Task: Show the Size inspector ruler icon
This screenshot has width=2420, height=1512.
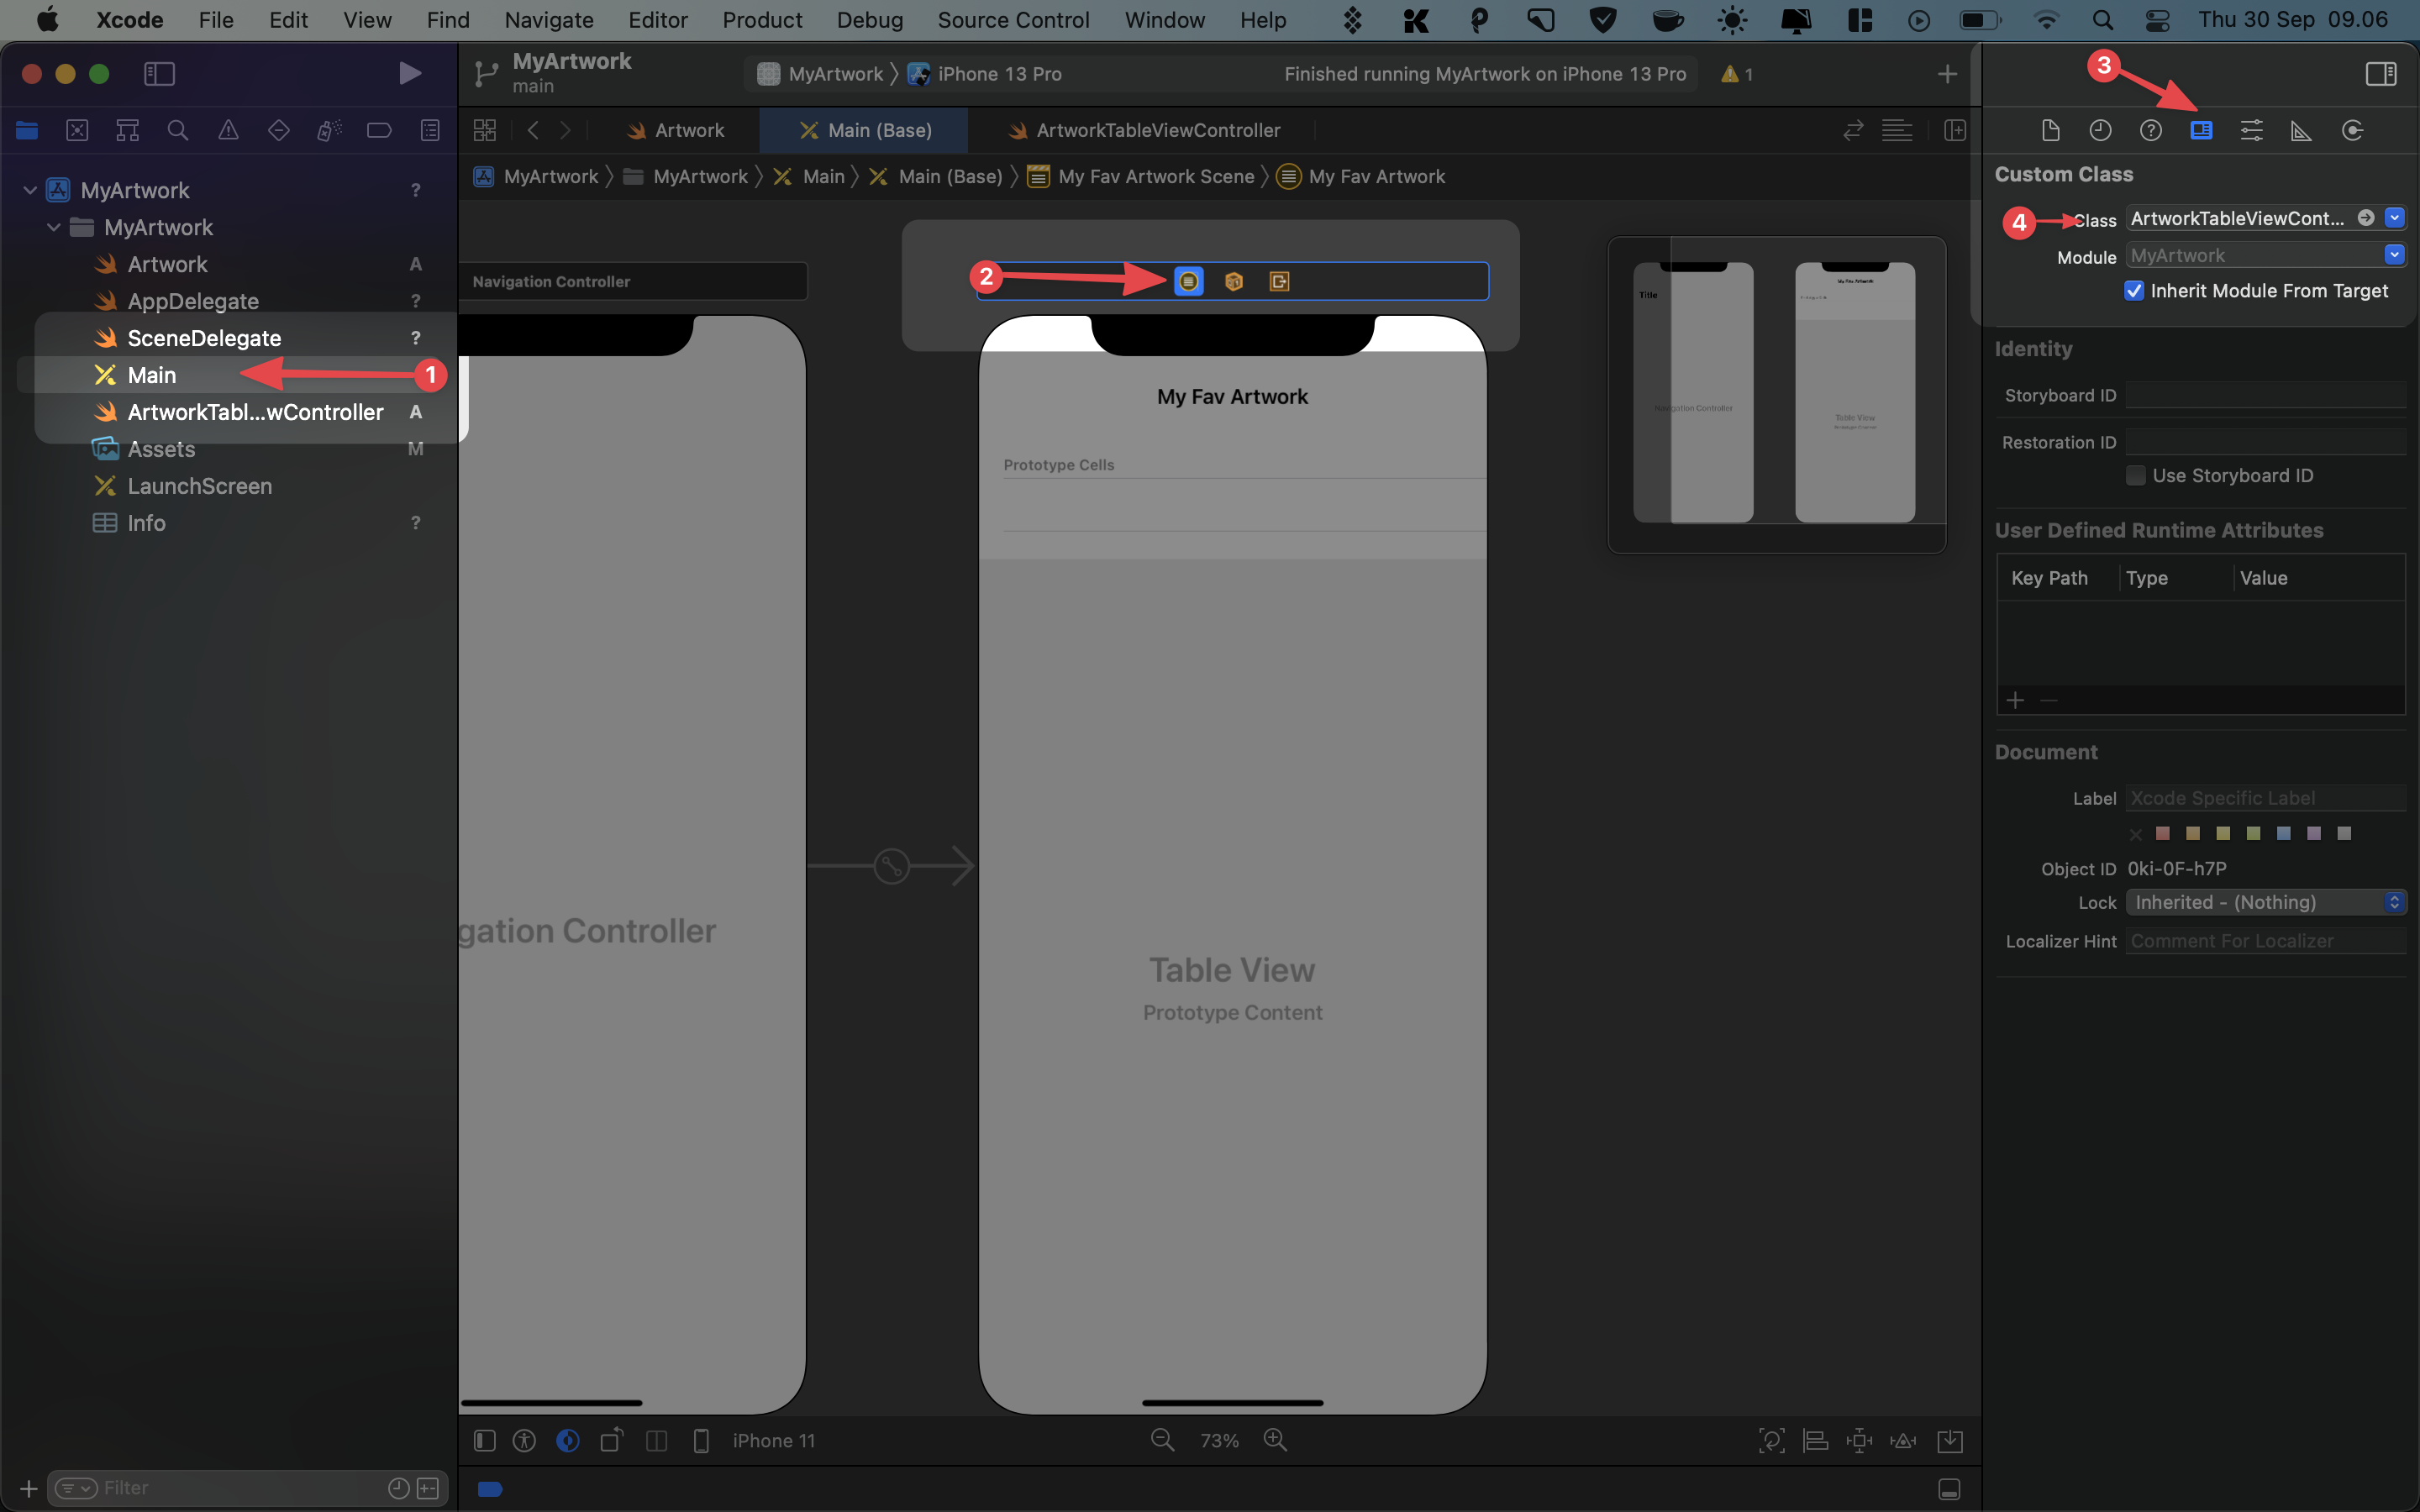Action: pos(2301,131)
